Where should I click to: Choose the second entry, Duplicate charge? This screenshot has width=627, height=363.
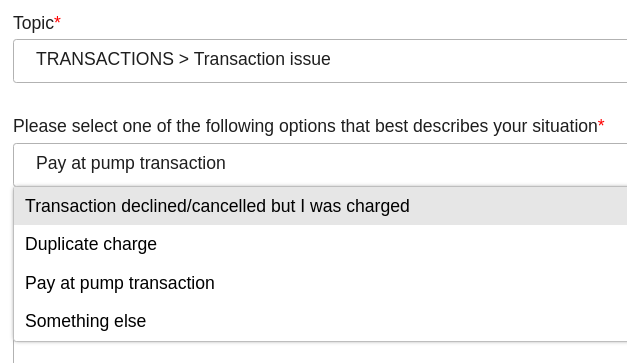pyautogui.click(x=320, y=244)
